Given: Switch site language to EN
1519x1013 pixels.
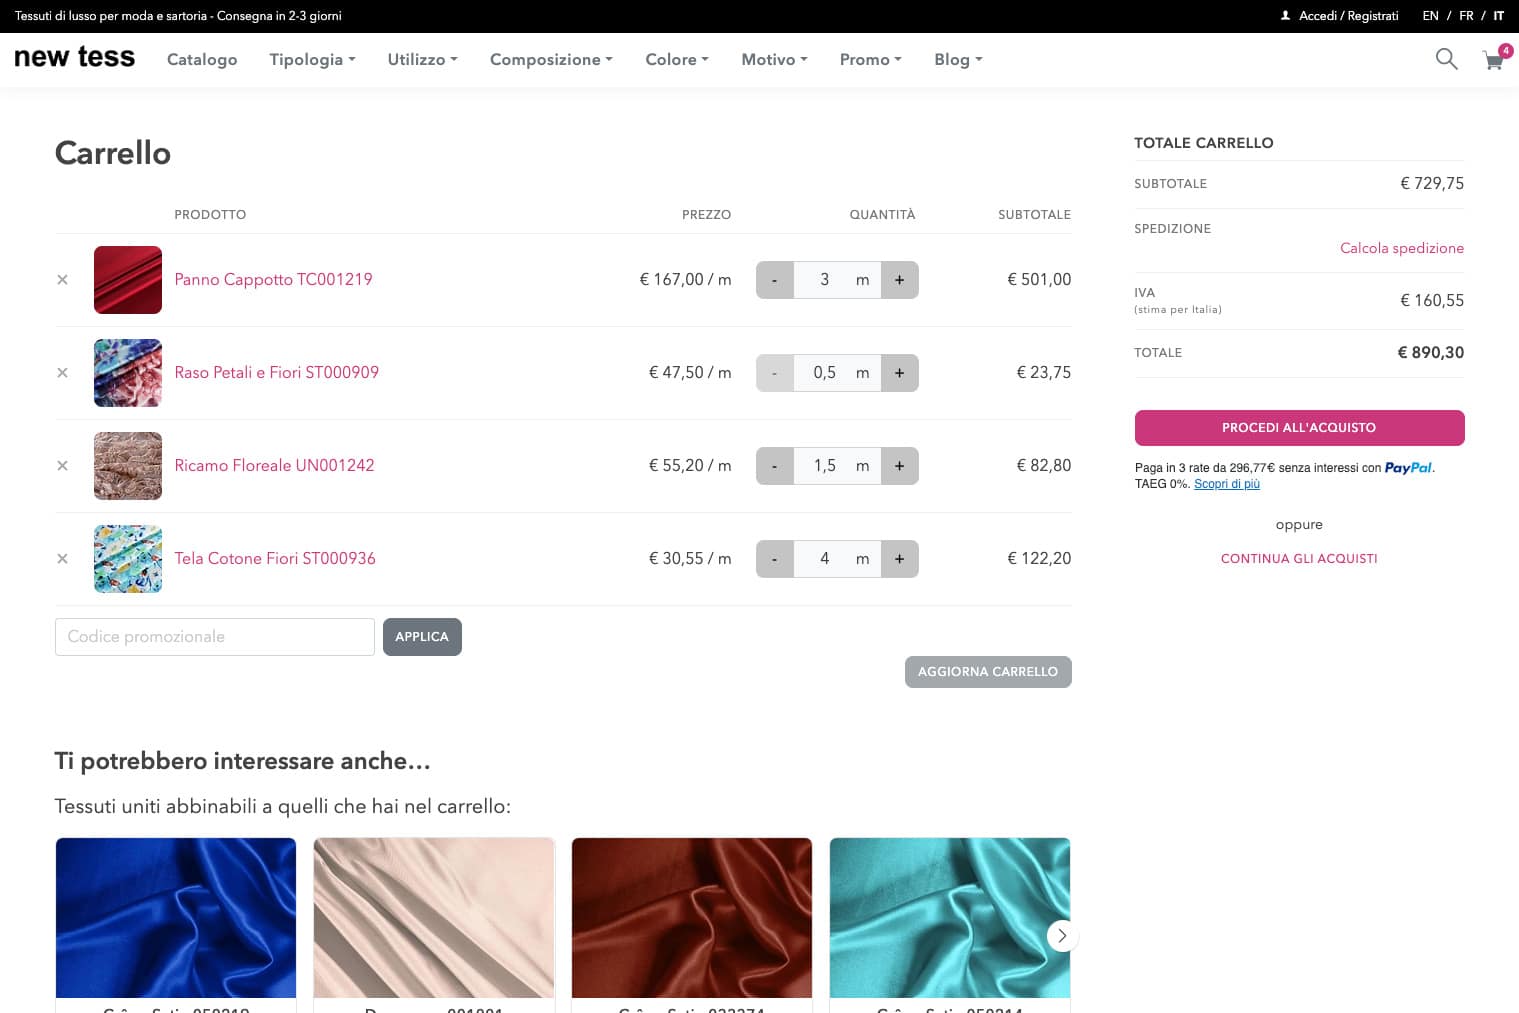Looking at the screenshot, I should coord(1430,16).
